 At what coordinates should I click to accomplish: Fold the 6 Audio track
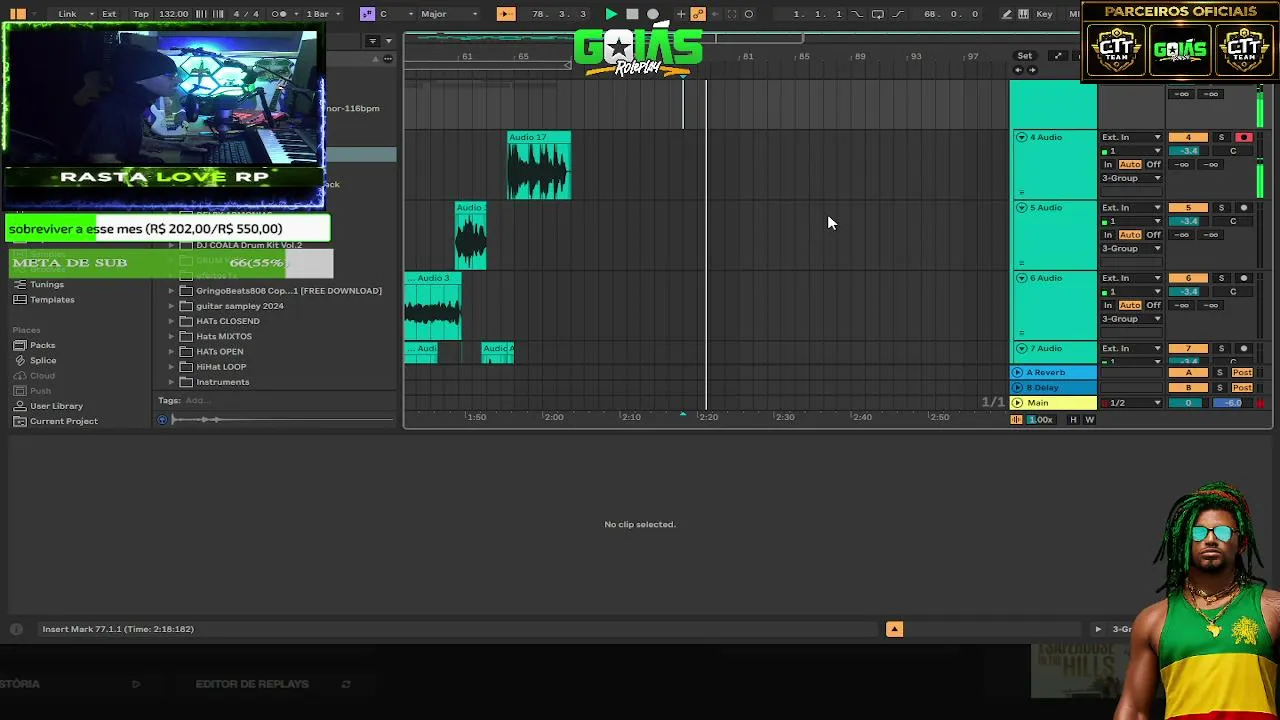click(1021, 278)
